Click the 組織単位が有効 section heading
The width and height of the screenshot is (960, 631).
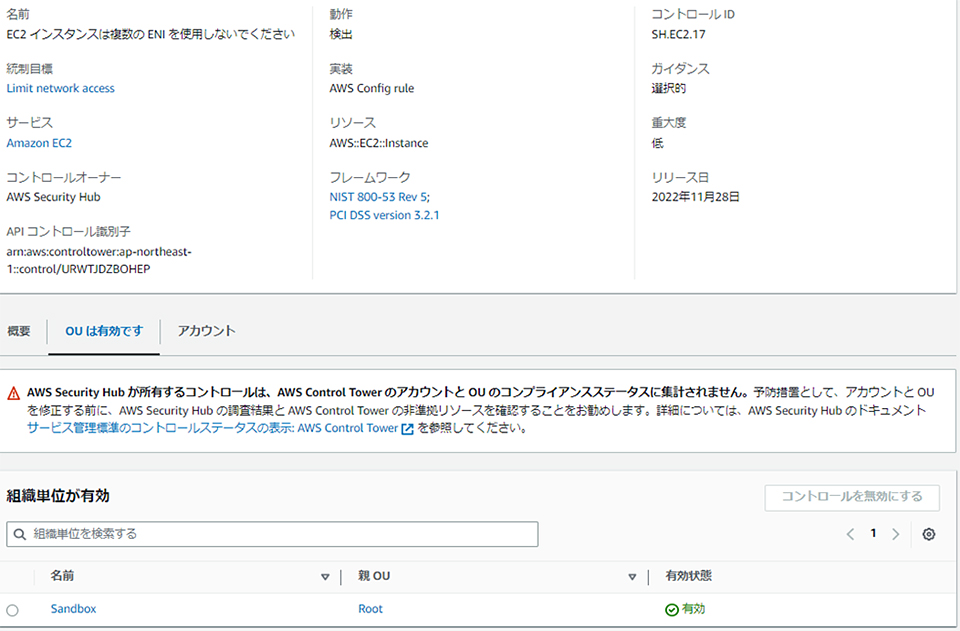(58, 496)
